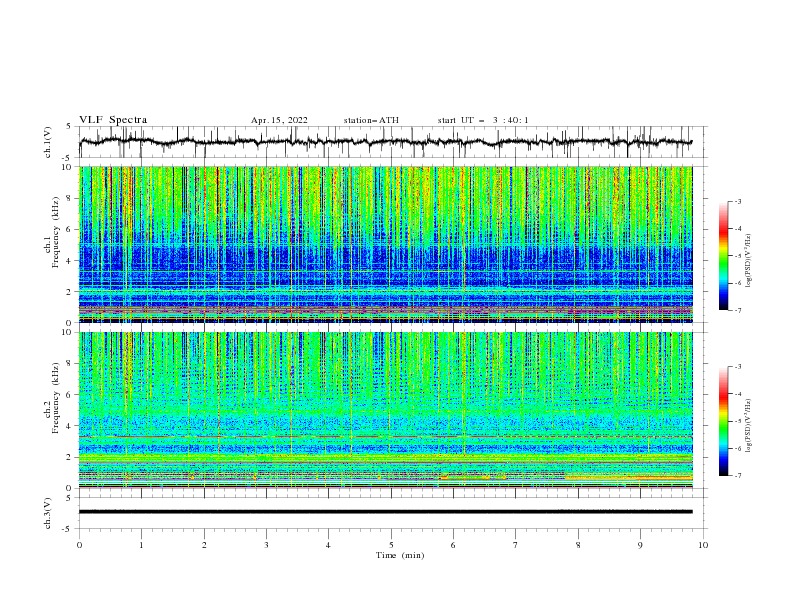Select the "ch.1 Frequency (kHz)" axis label
The width and height of the screenshot is (792, 612).
tap(52, 233)
